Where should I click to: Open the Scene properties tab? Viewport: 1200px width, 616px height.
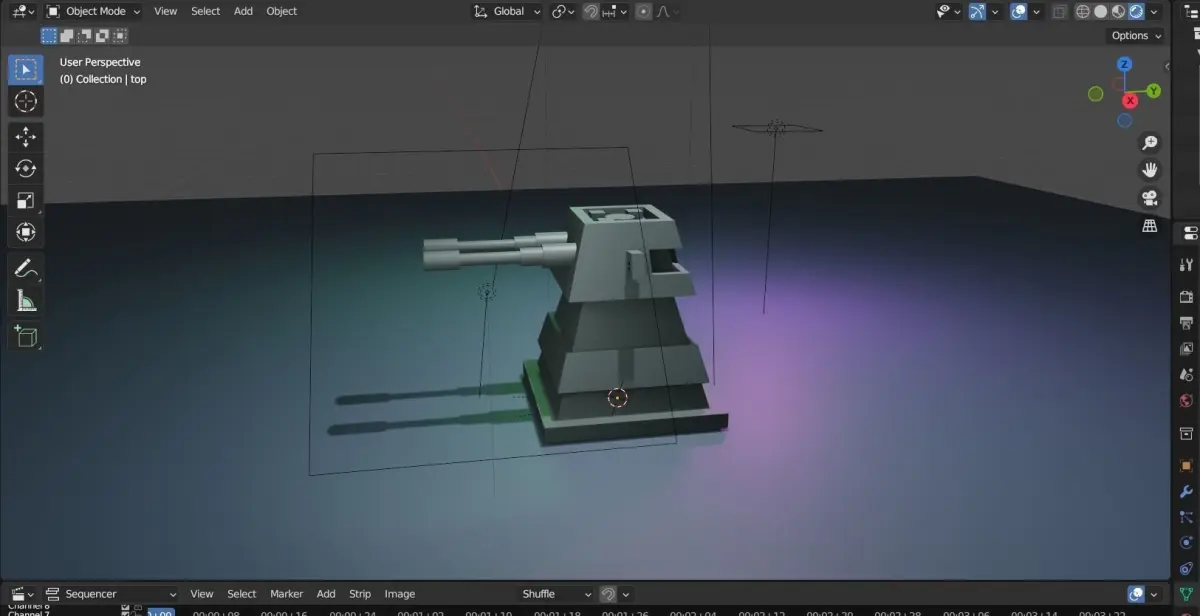(x=1186, y=375)
